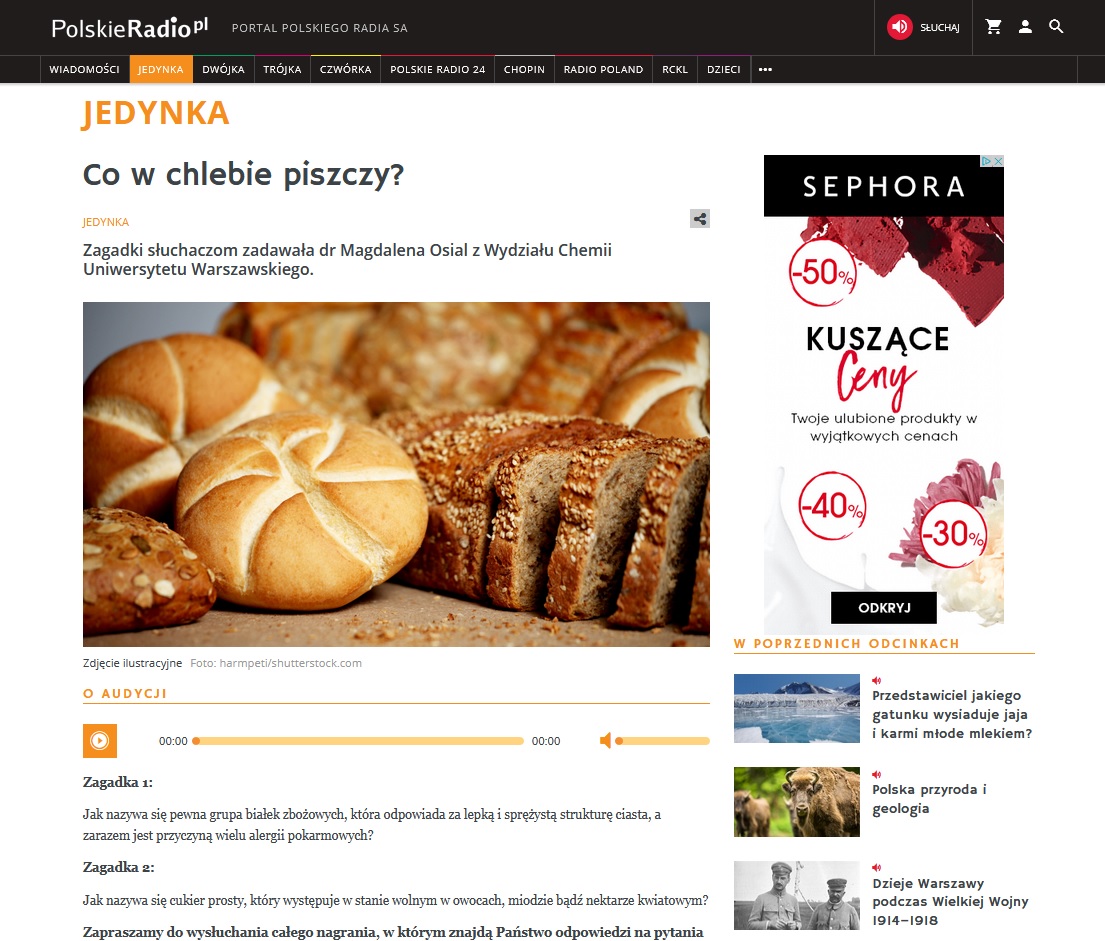
Task: Mute the audio player volume
Action: coord(605,741)
